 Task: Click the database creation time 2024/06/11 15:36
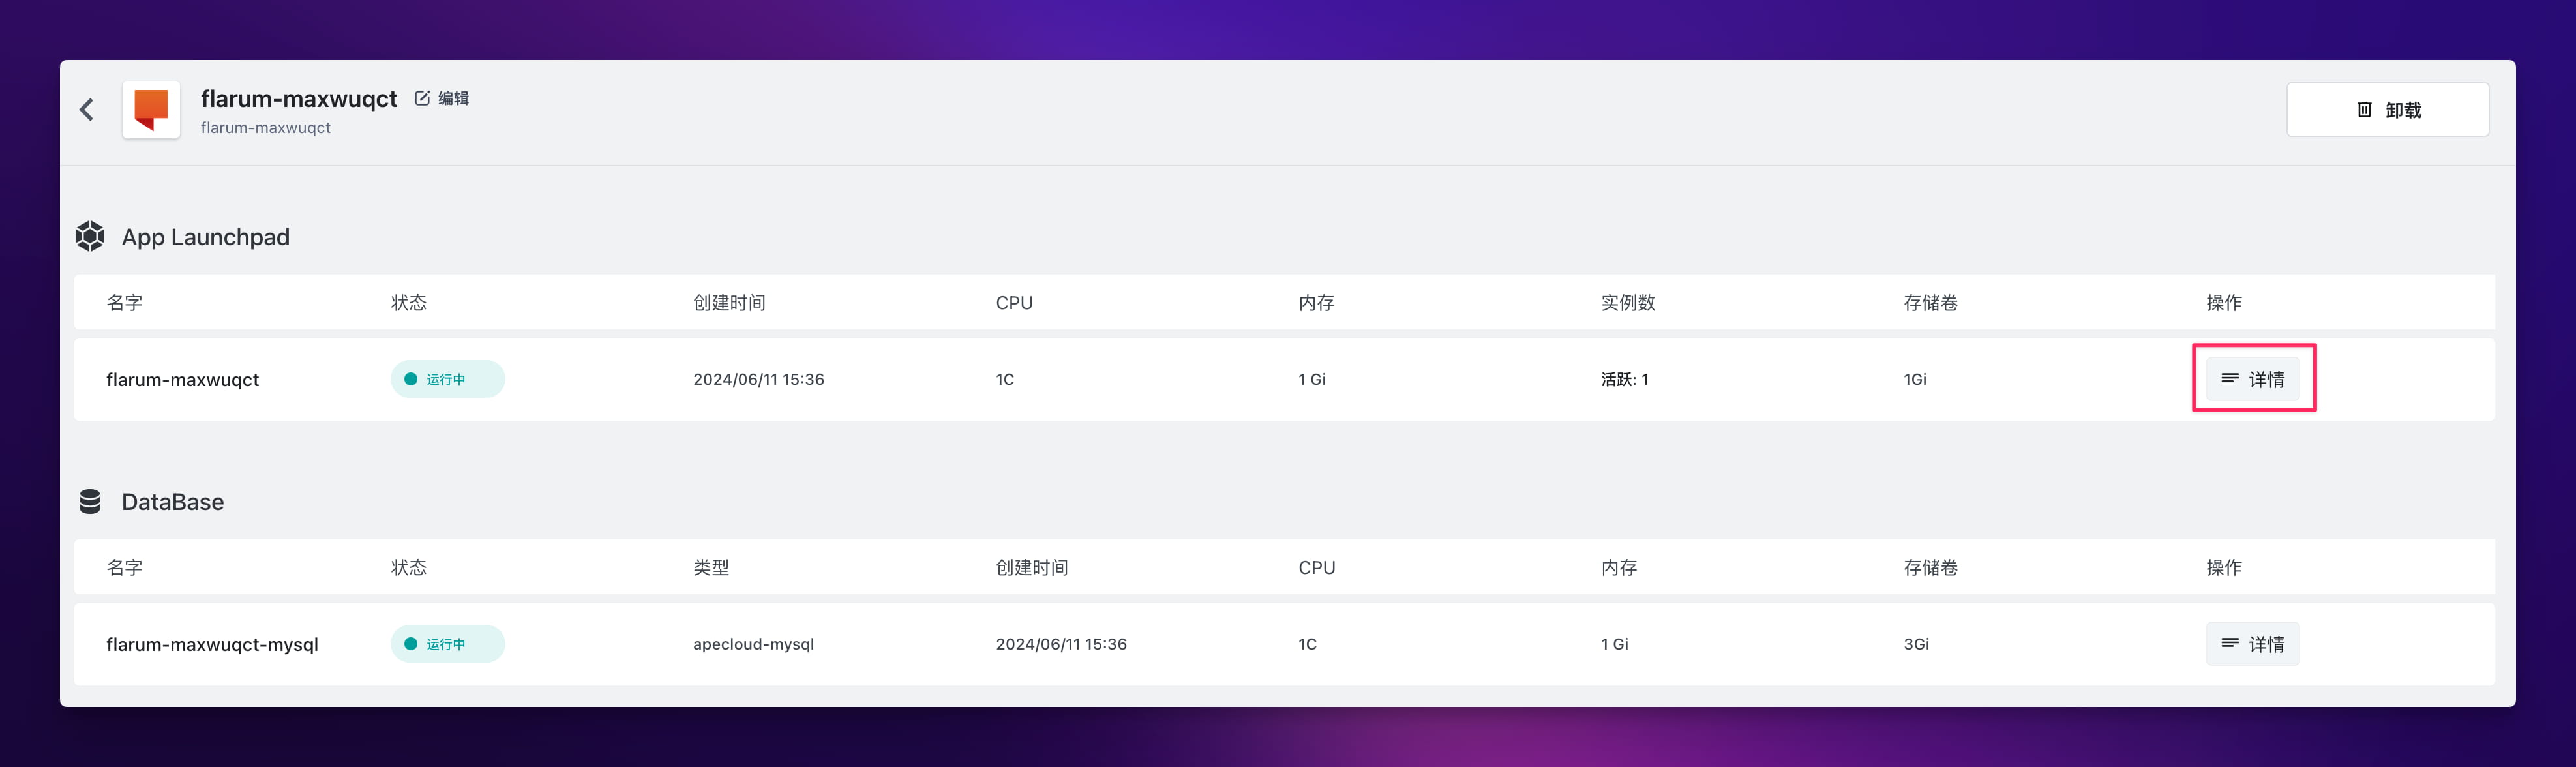pyautogui.click(x=1061, y=644)
